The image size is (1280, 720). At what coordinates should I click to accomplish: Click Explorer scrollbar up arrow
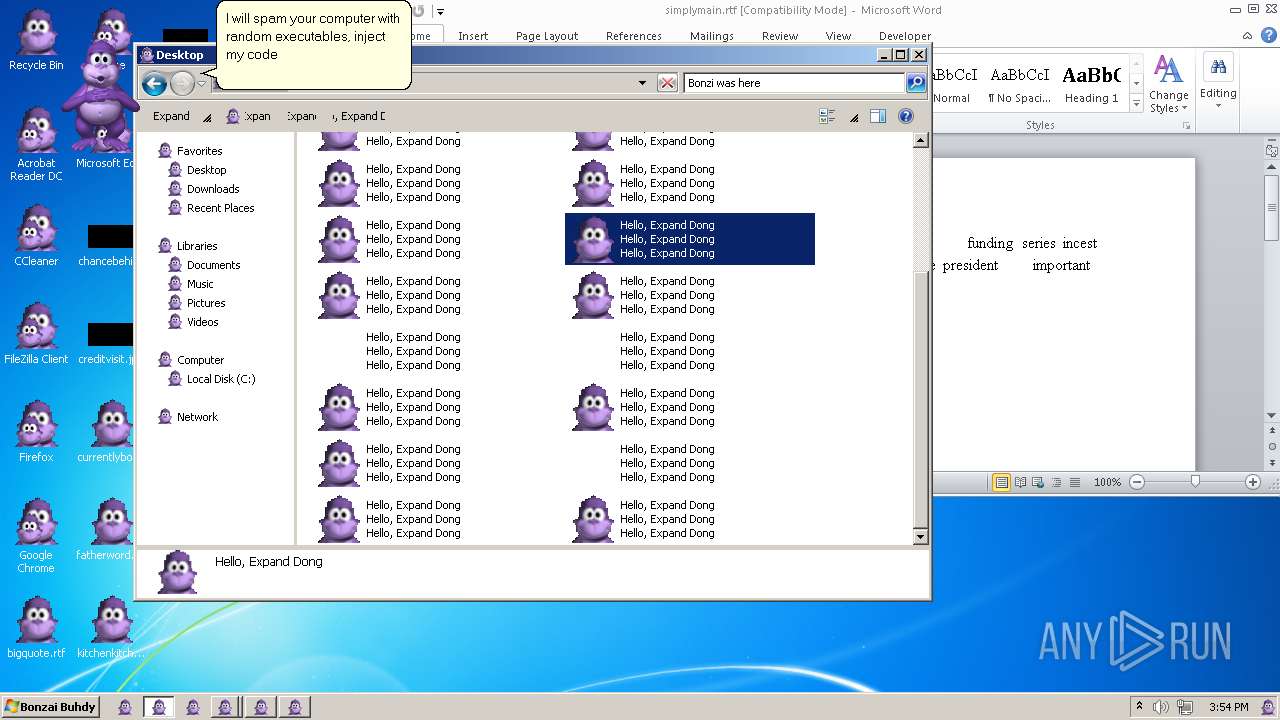(x=921, y=141)
